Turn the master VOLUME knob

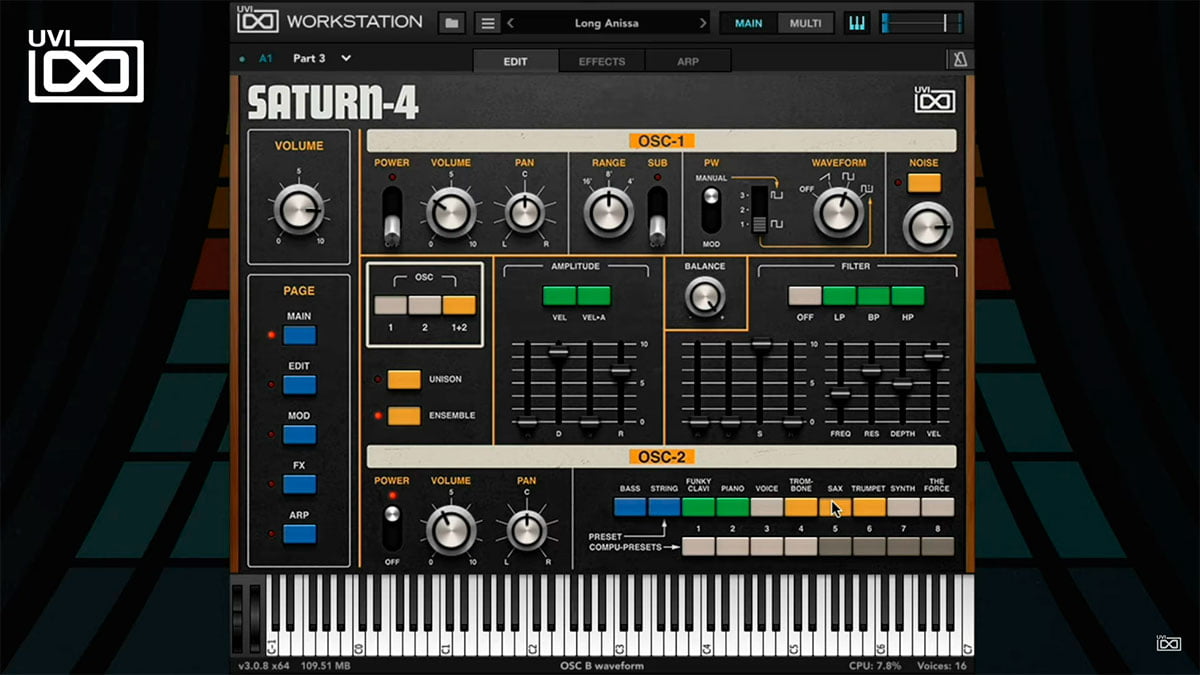(x=298, y=210)
